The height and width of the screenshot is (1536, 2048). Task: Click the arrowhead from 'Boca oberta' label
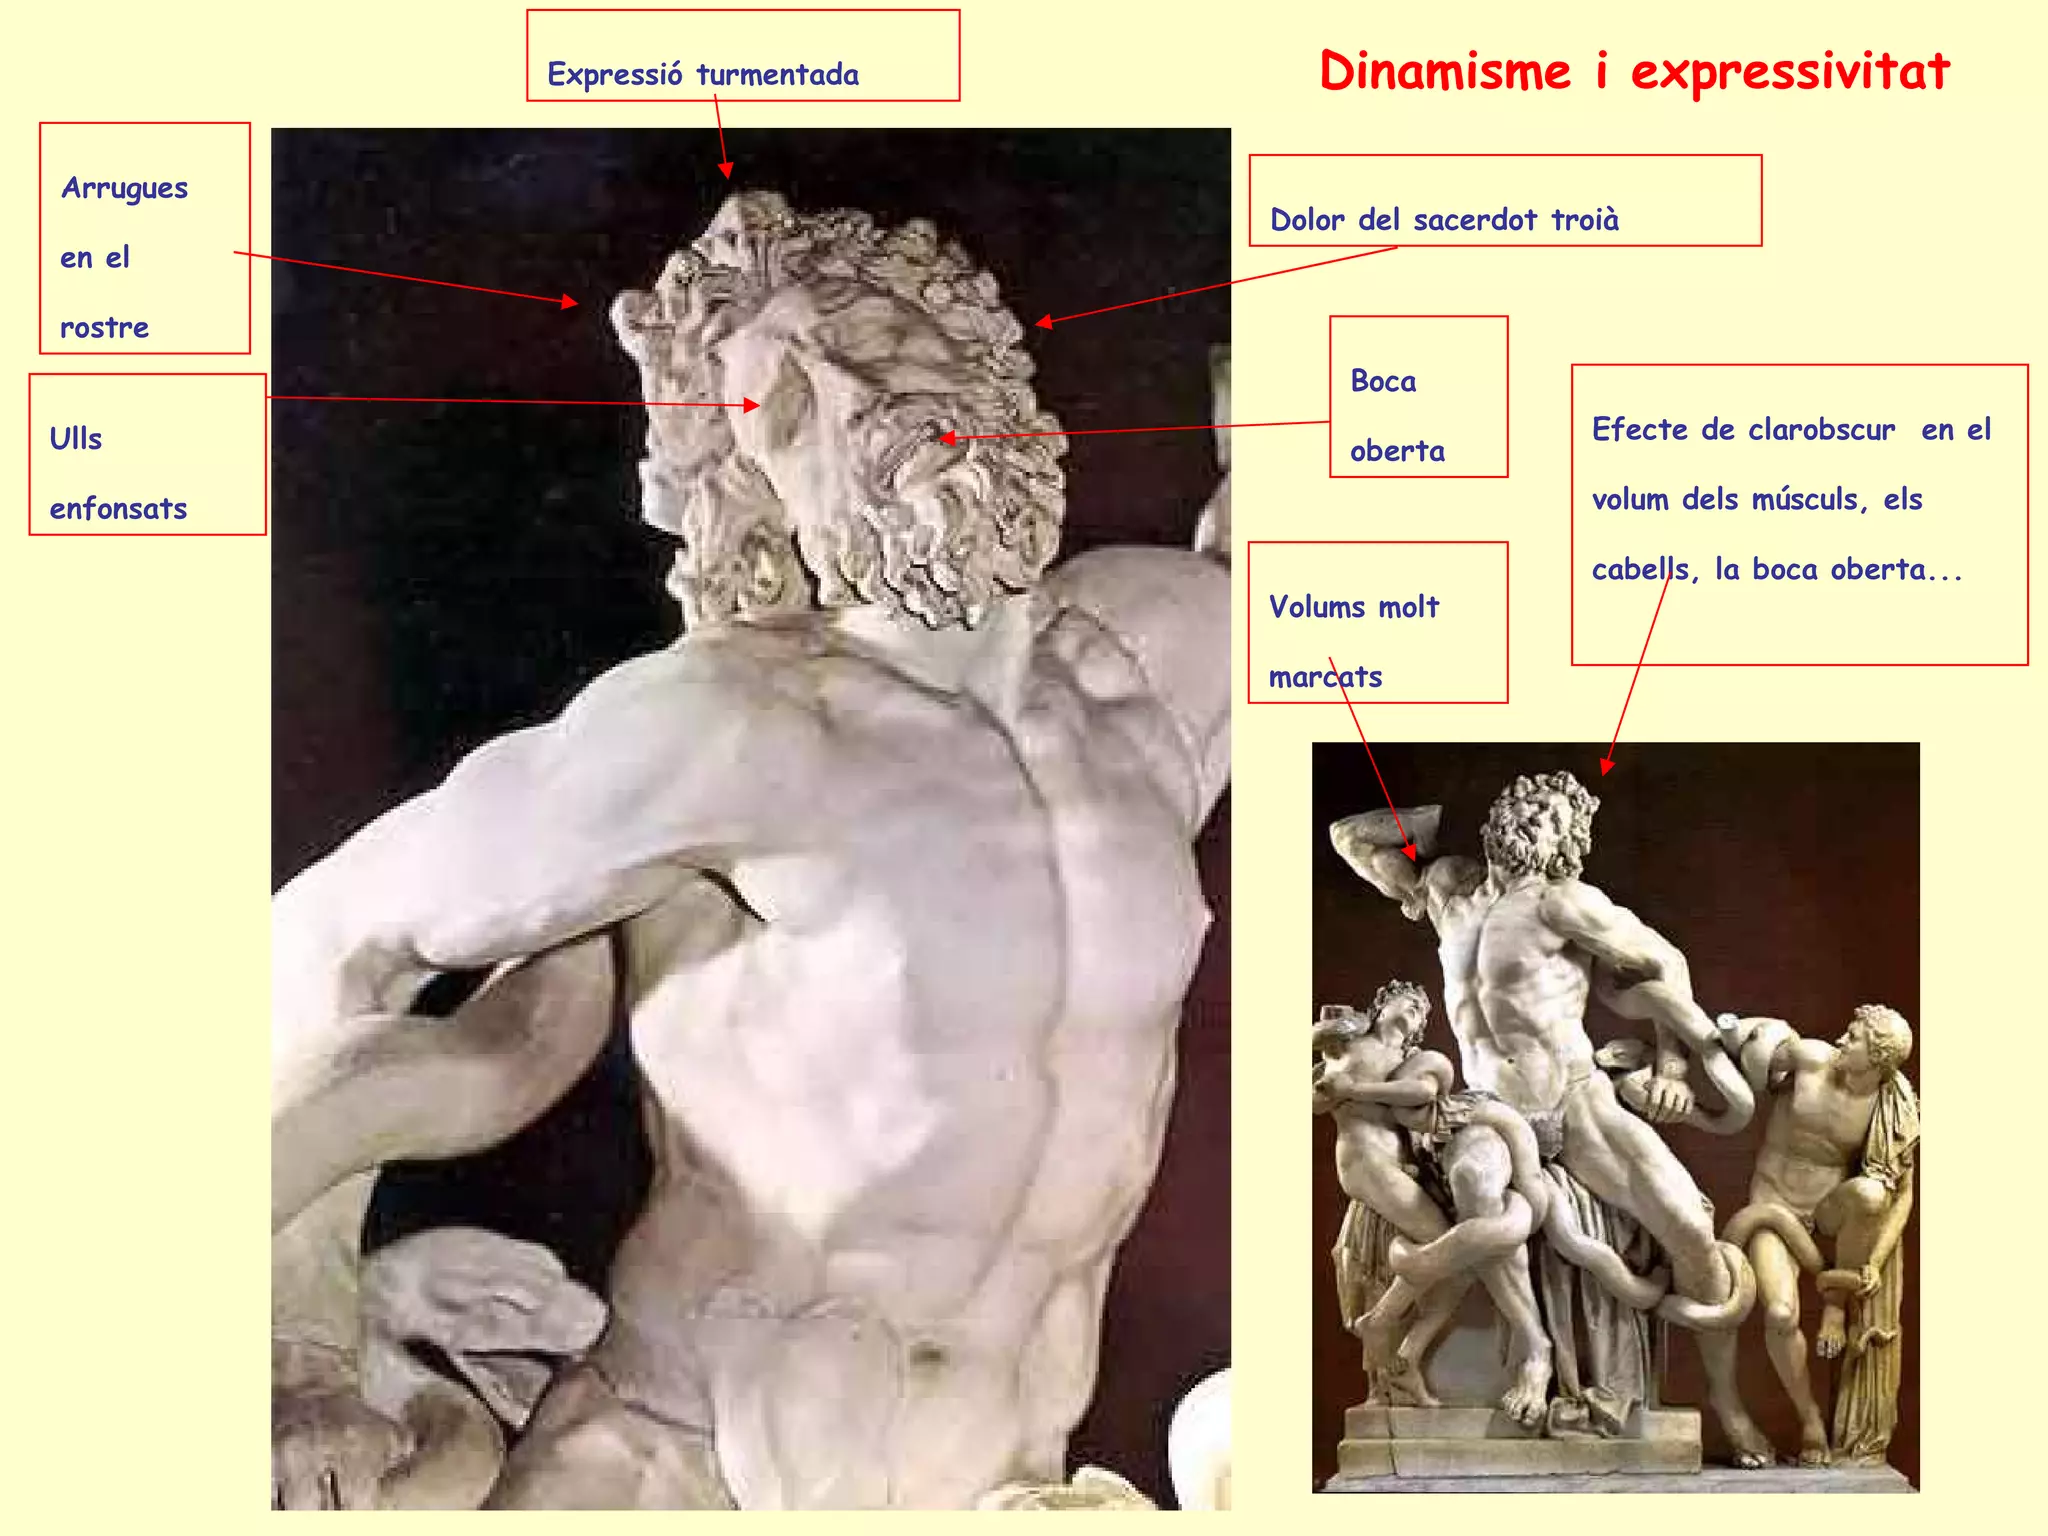point(947,438)
